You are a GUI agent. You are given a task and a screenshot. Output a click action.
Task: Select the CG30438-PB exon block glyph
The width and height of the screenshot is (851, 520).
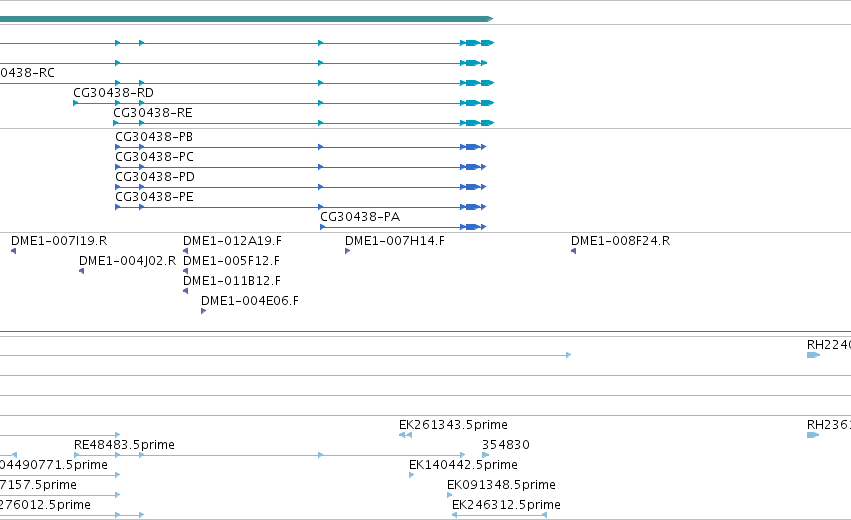tap(472, 147)
